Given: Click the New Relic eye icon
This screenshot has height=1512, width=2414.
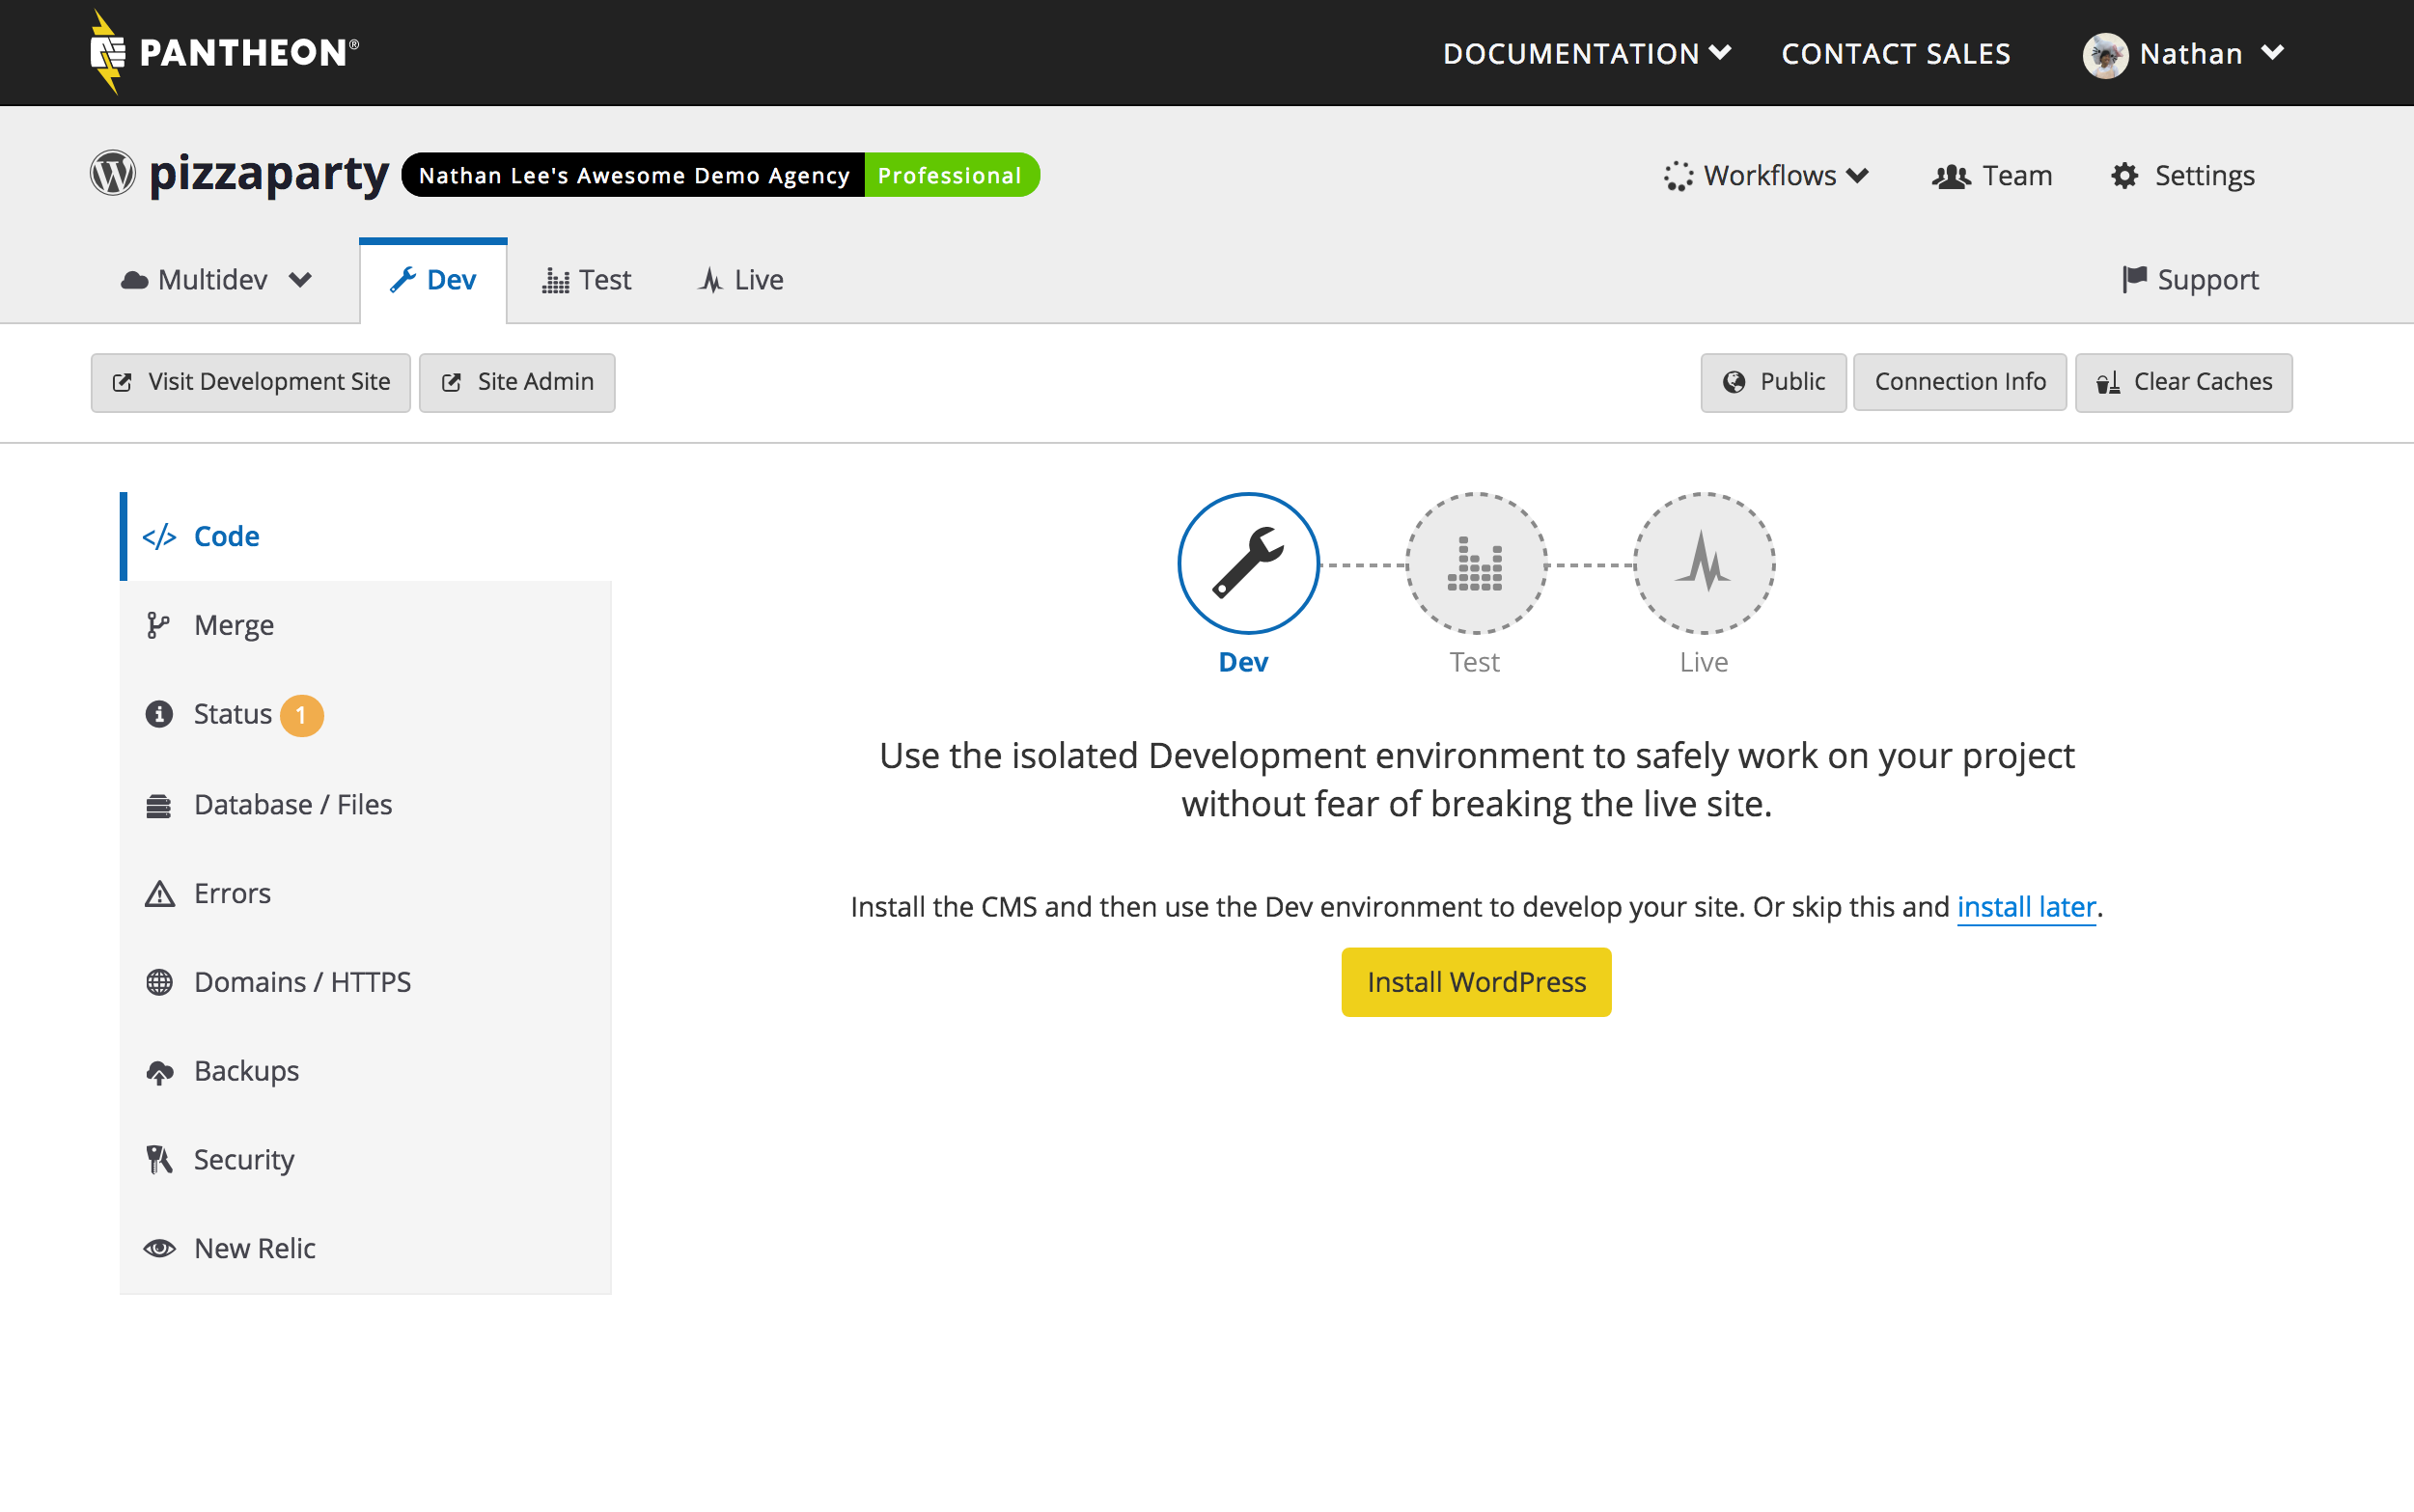Looking at the screenshot, I should (160, 1249).
